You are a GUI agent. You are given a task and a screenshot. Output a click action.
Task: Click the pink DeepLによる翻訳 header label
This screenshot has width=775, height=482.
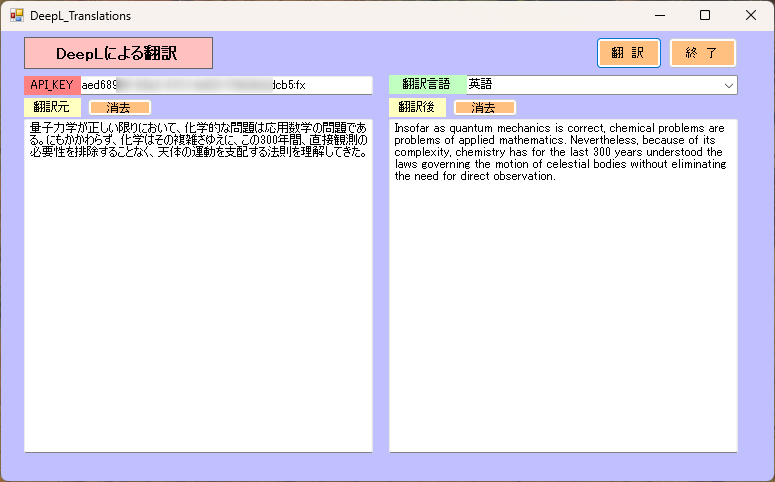(x=118, y=53)
